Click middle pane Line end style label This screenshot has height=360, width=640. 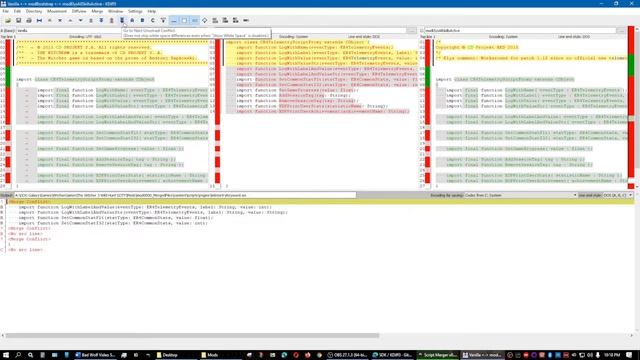coord(364,37)
